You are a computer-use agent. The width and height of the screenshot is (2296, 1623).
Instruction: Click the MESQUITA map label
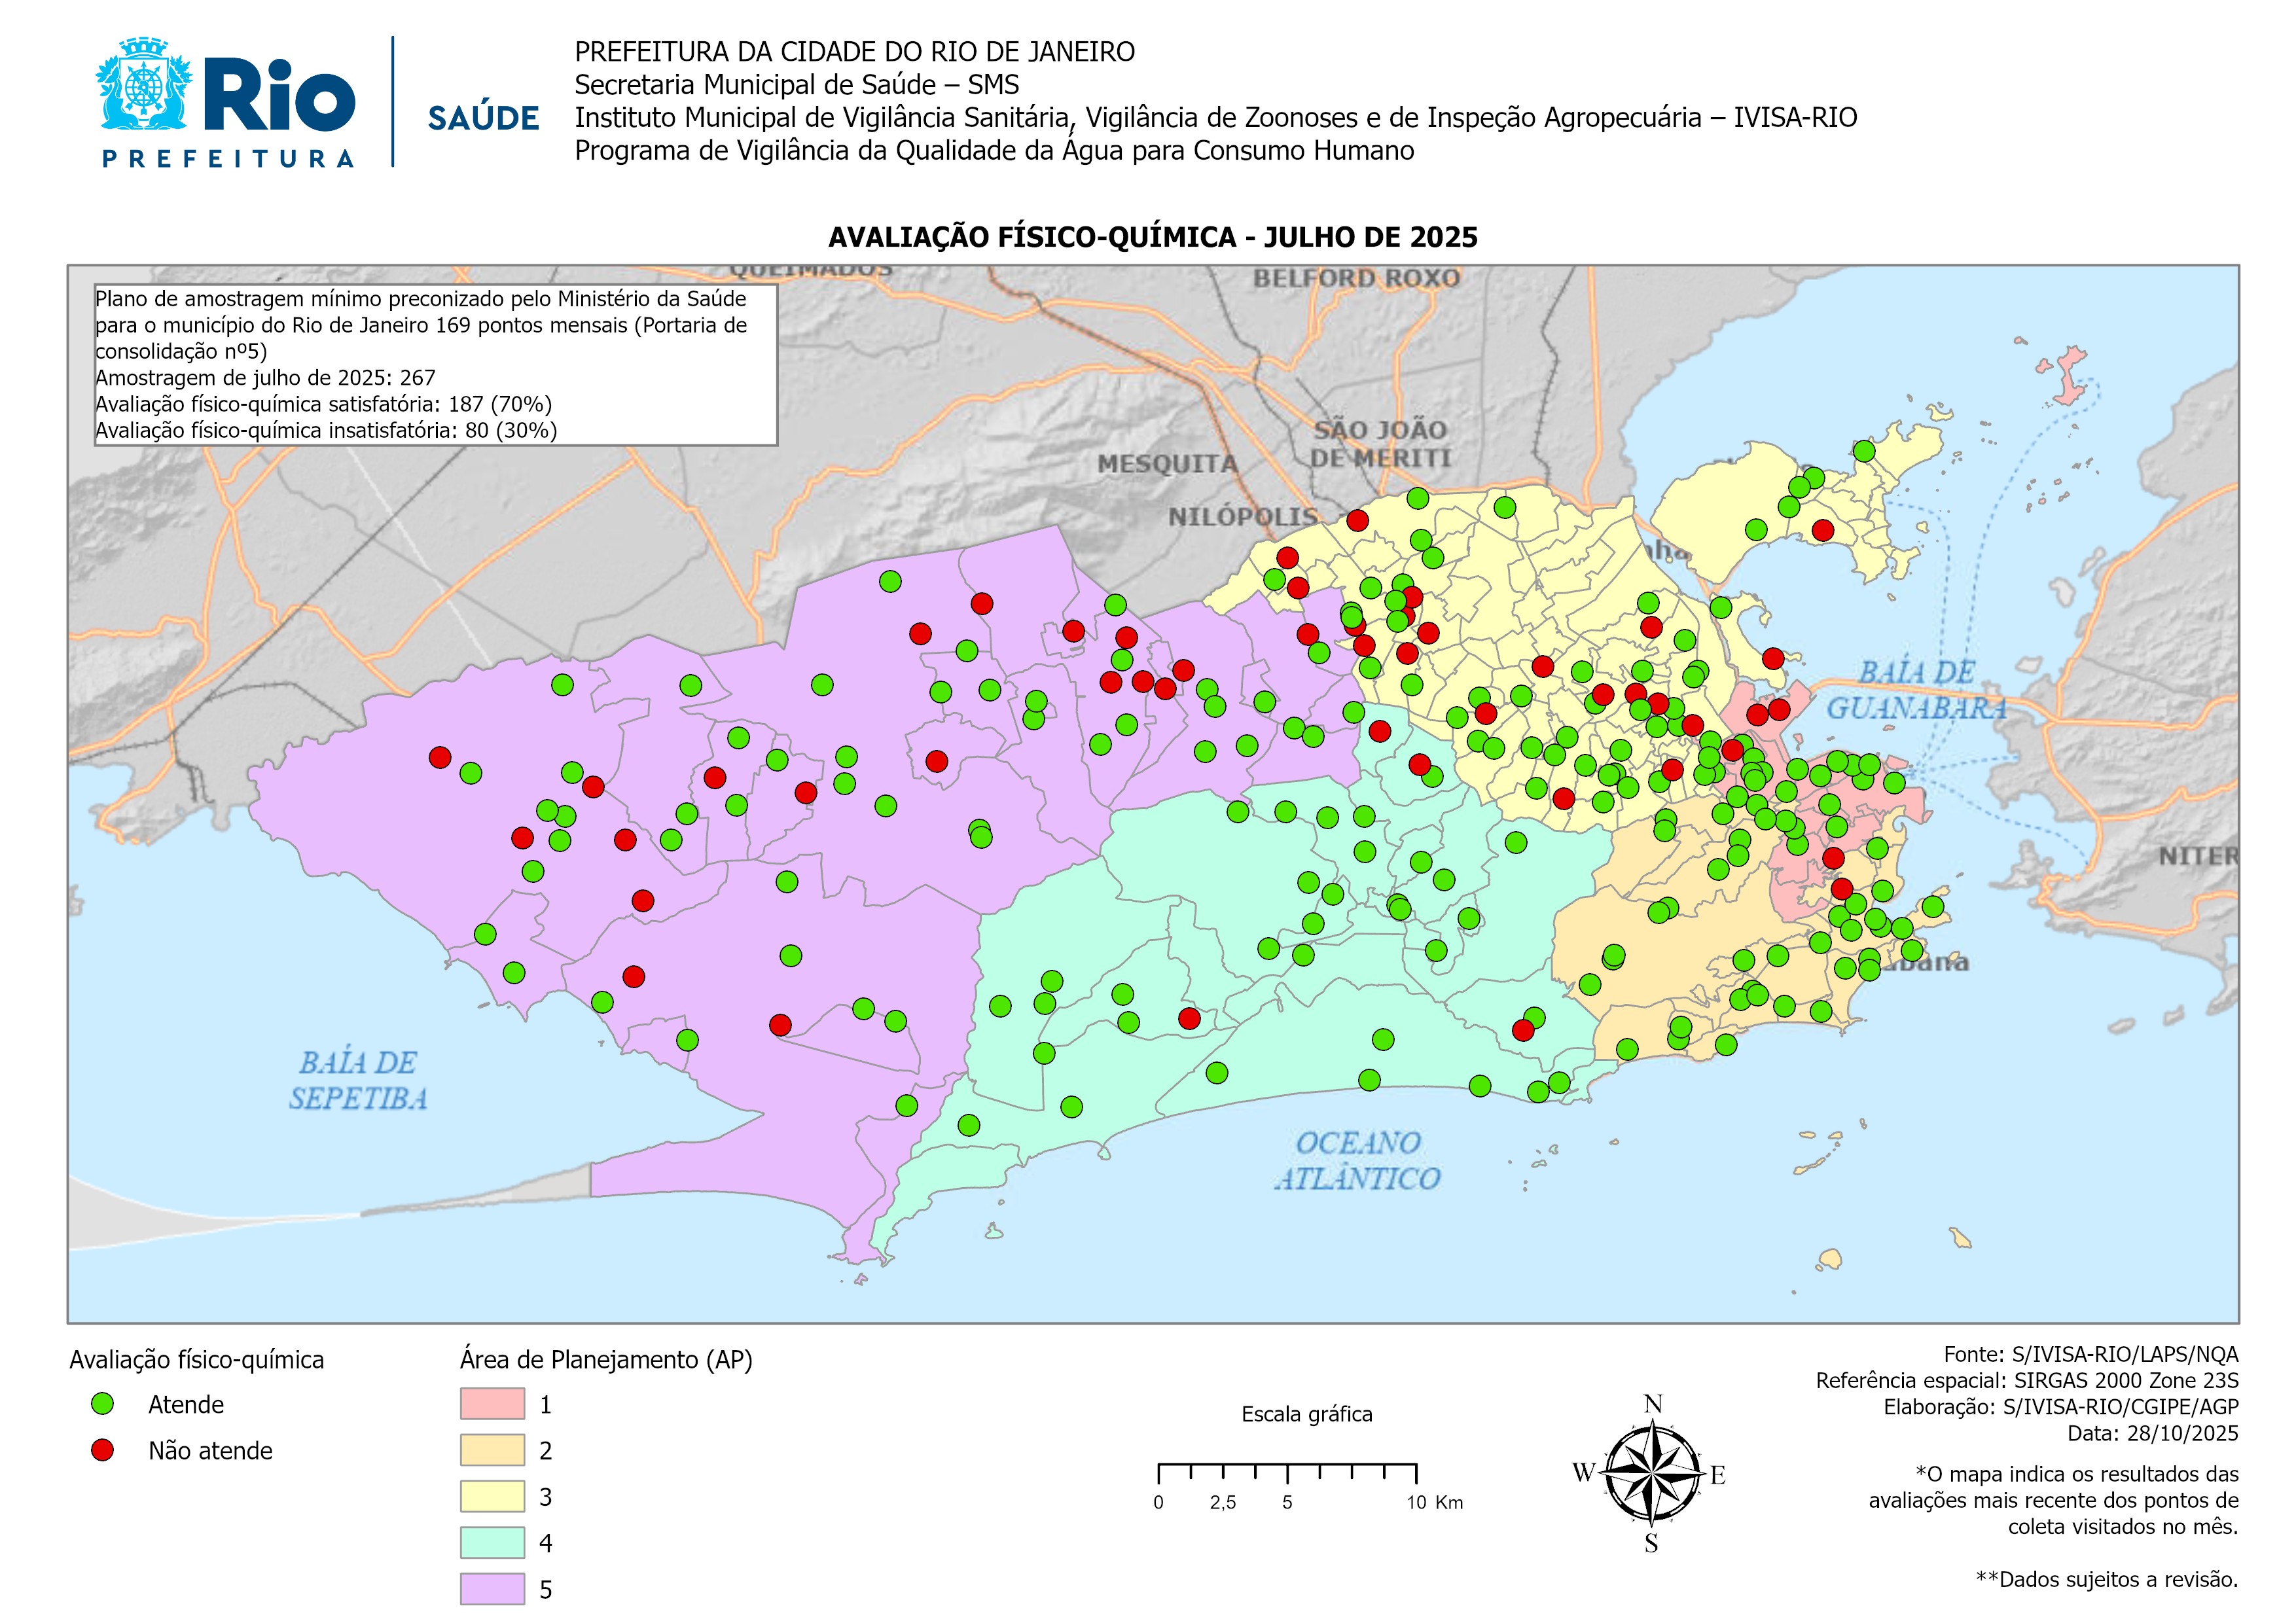(1167, 464)
